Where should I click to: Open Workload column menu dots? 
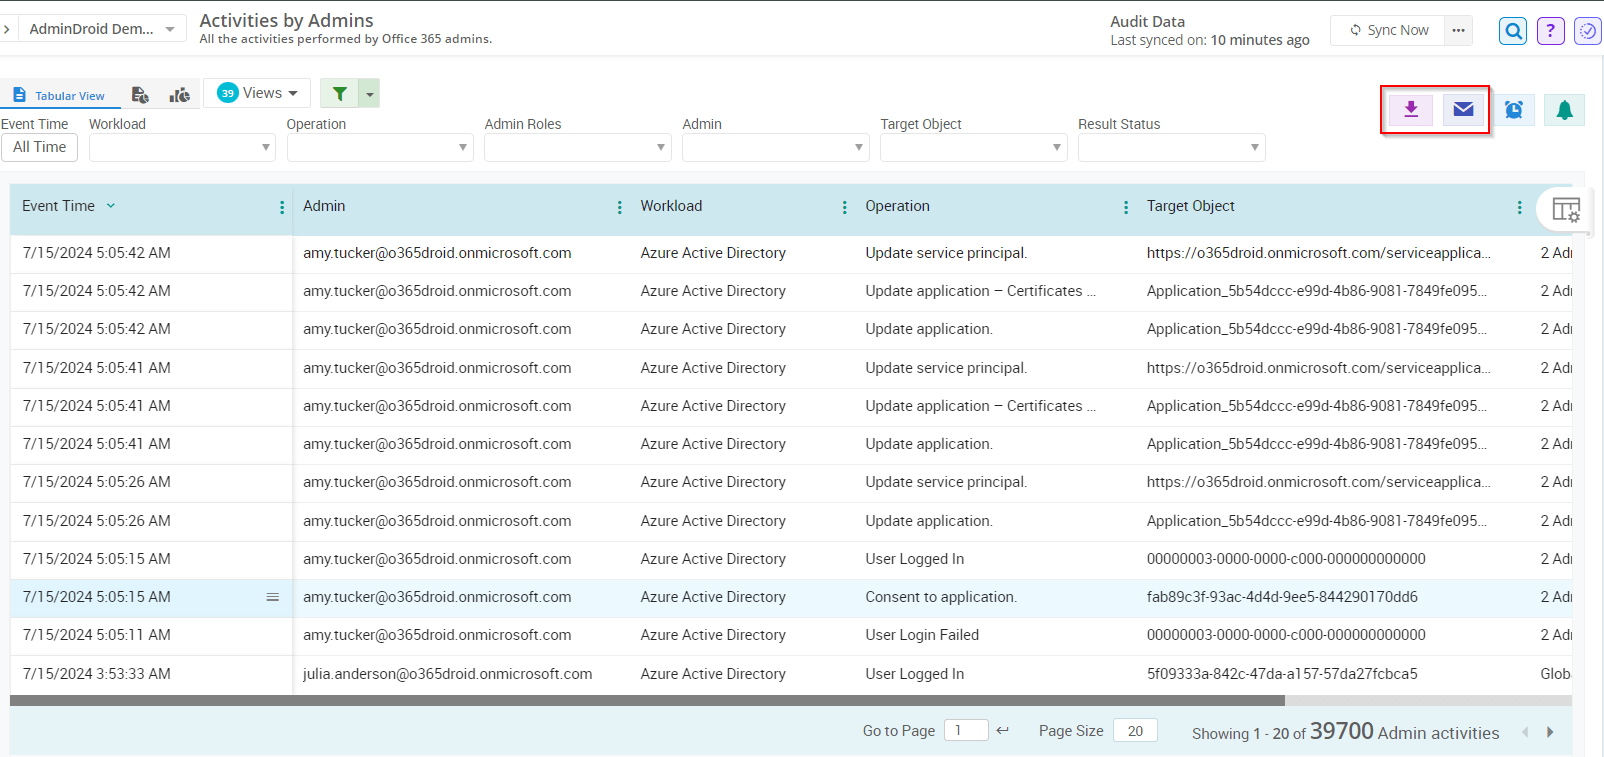pos(845,207)
